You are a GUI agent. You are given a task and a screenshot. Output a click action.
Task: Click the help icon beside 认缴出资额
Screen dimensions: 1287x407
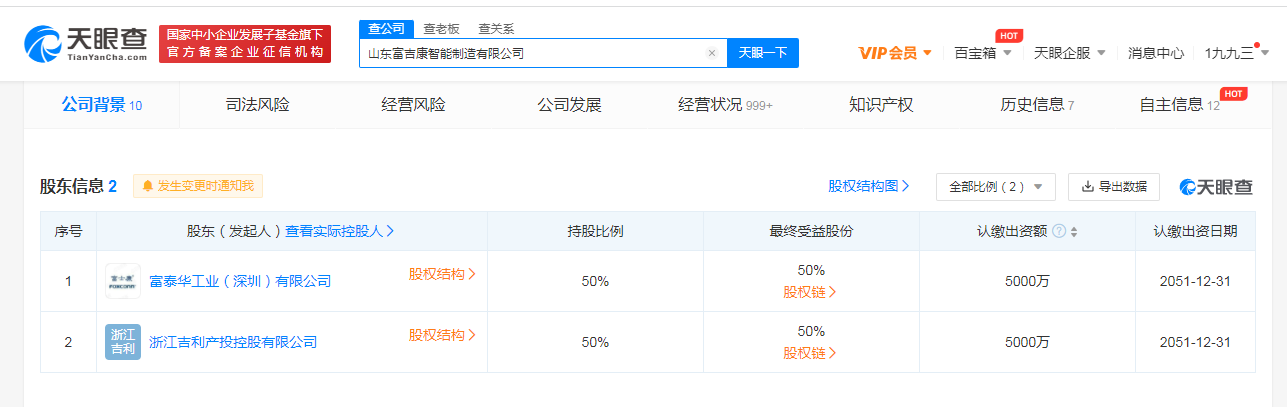1059,232
